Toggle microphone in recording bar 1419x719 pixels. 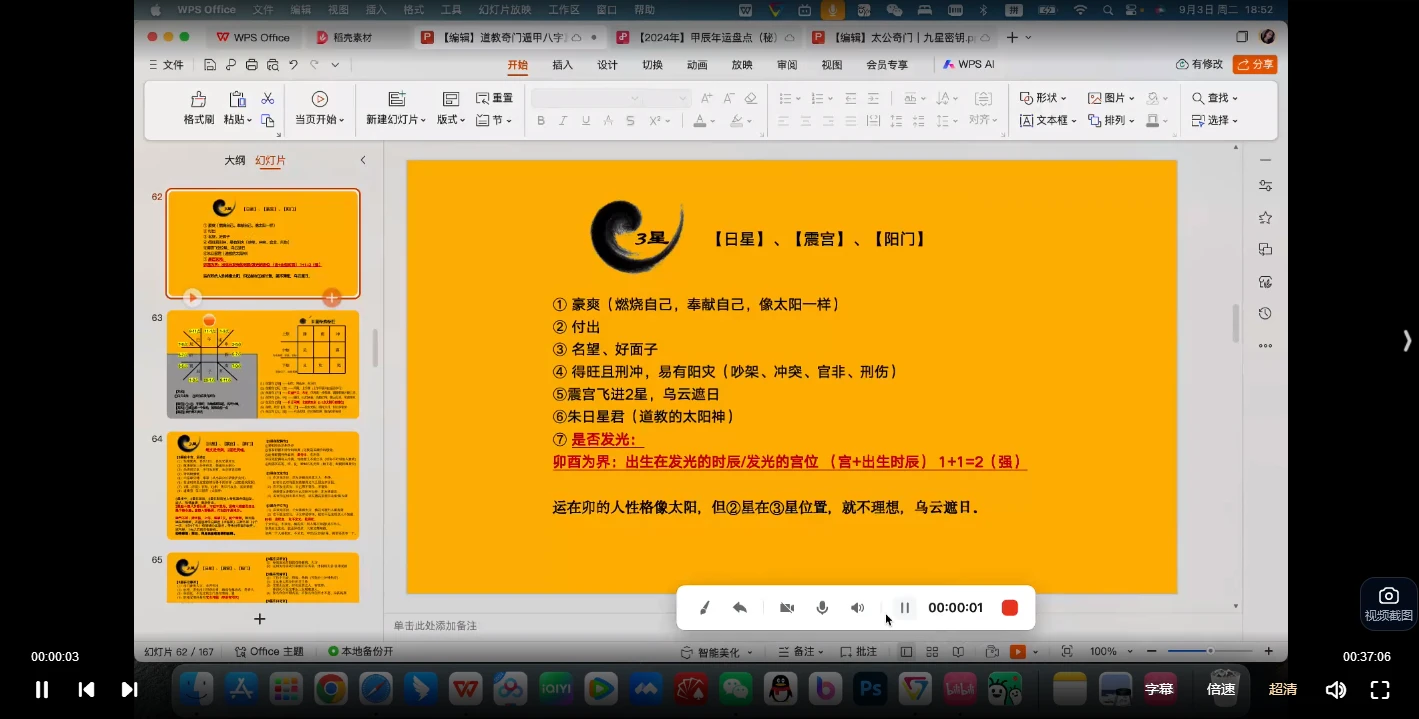click(x=822, y=608)
